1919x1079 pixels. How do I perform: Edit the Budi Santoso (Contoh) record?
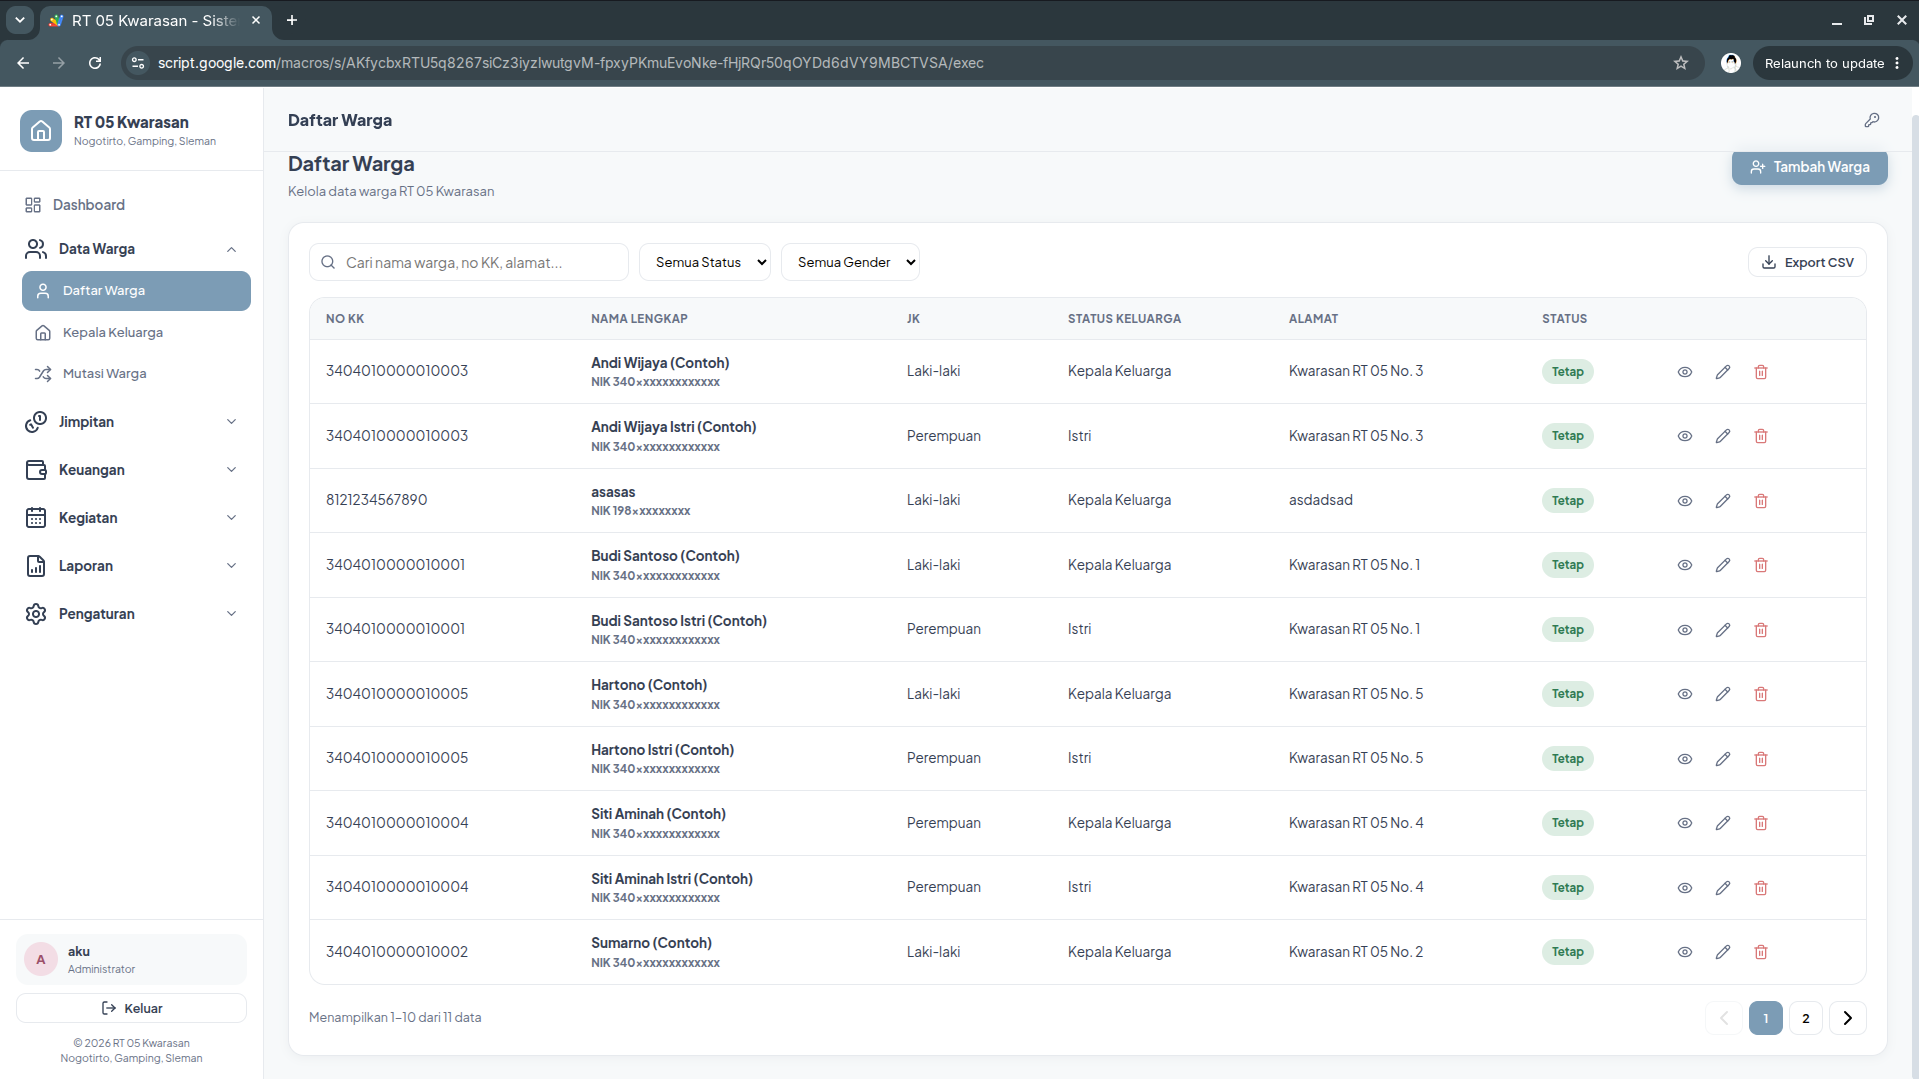click(x=1722, y=565)
